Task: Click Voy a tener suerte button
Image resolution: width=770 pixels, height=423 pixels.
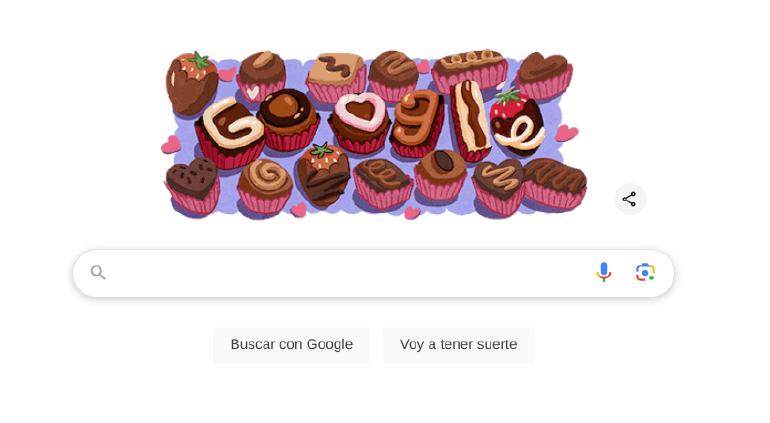Action: (x=458, y=344)
